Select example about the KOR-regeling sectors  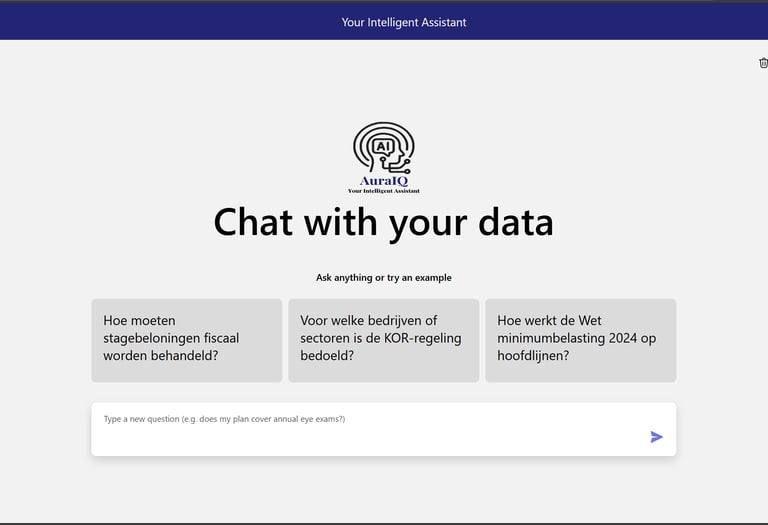pos(384,340)
